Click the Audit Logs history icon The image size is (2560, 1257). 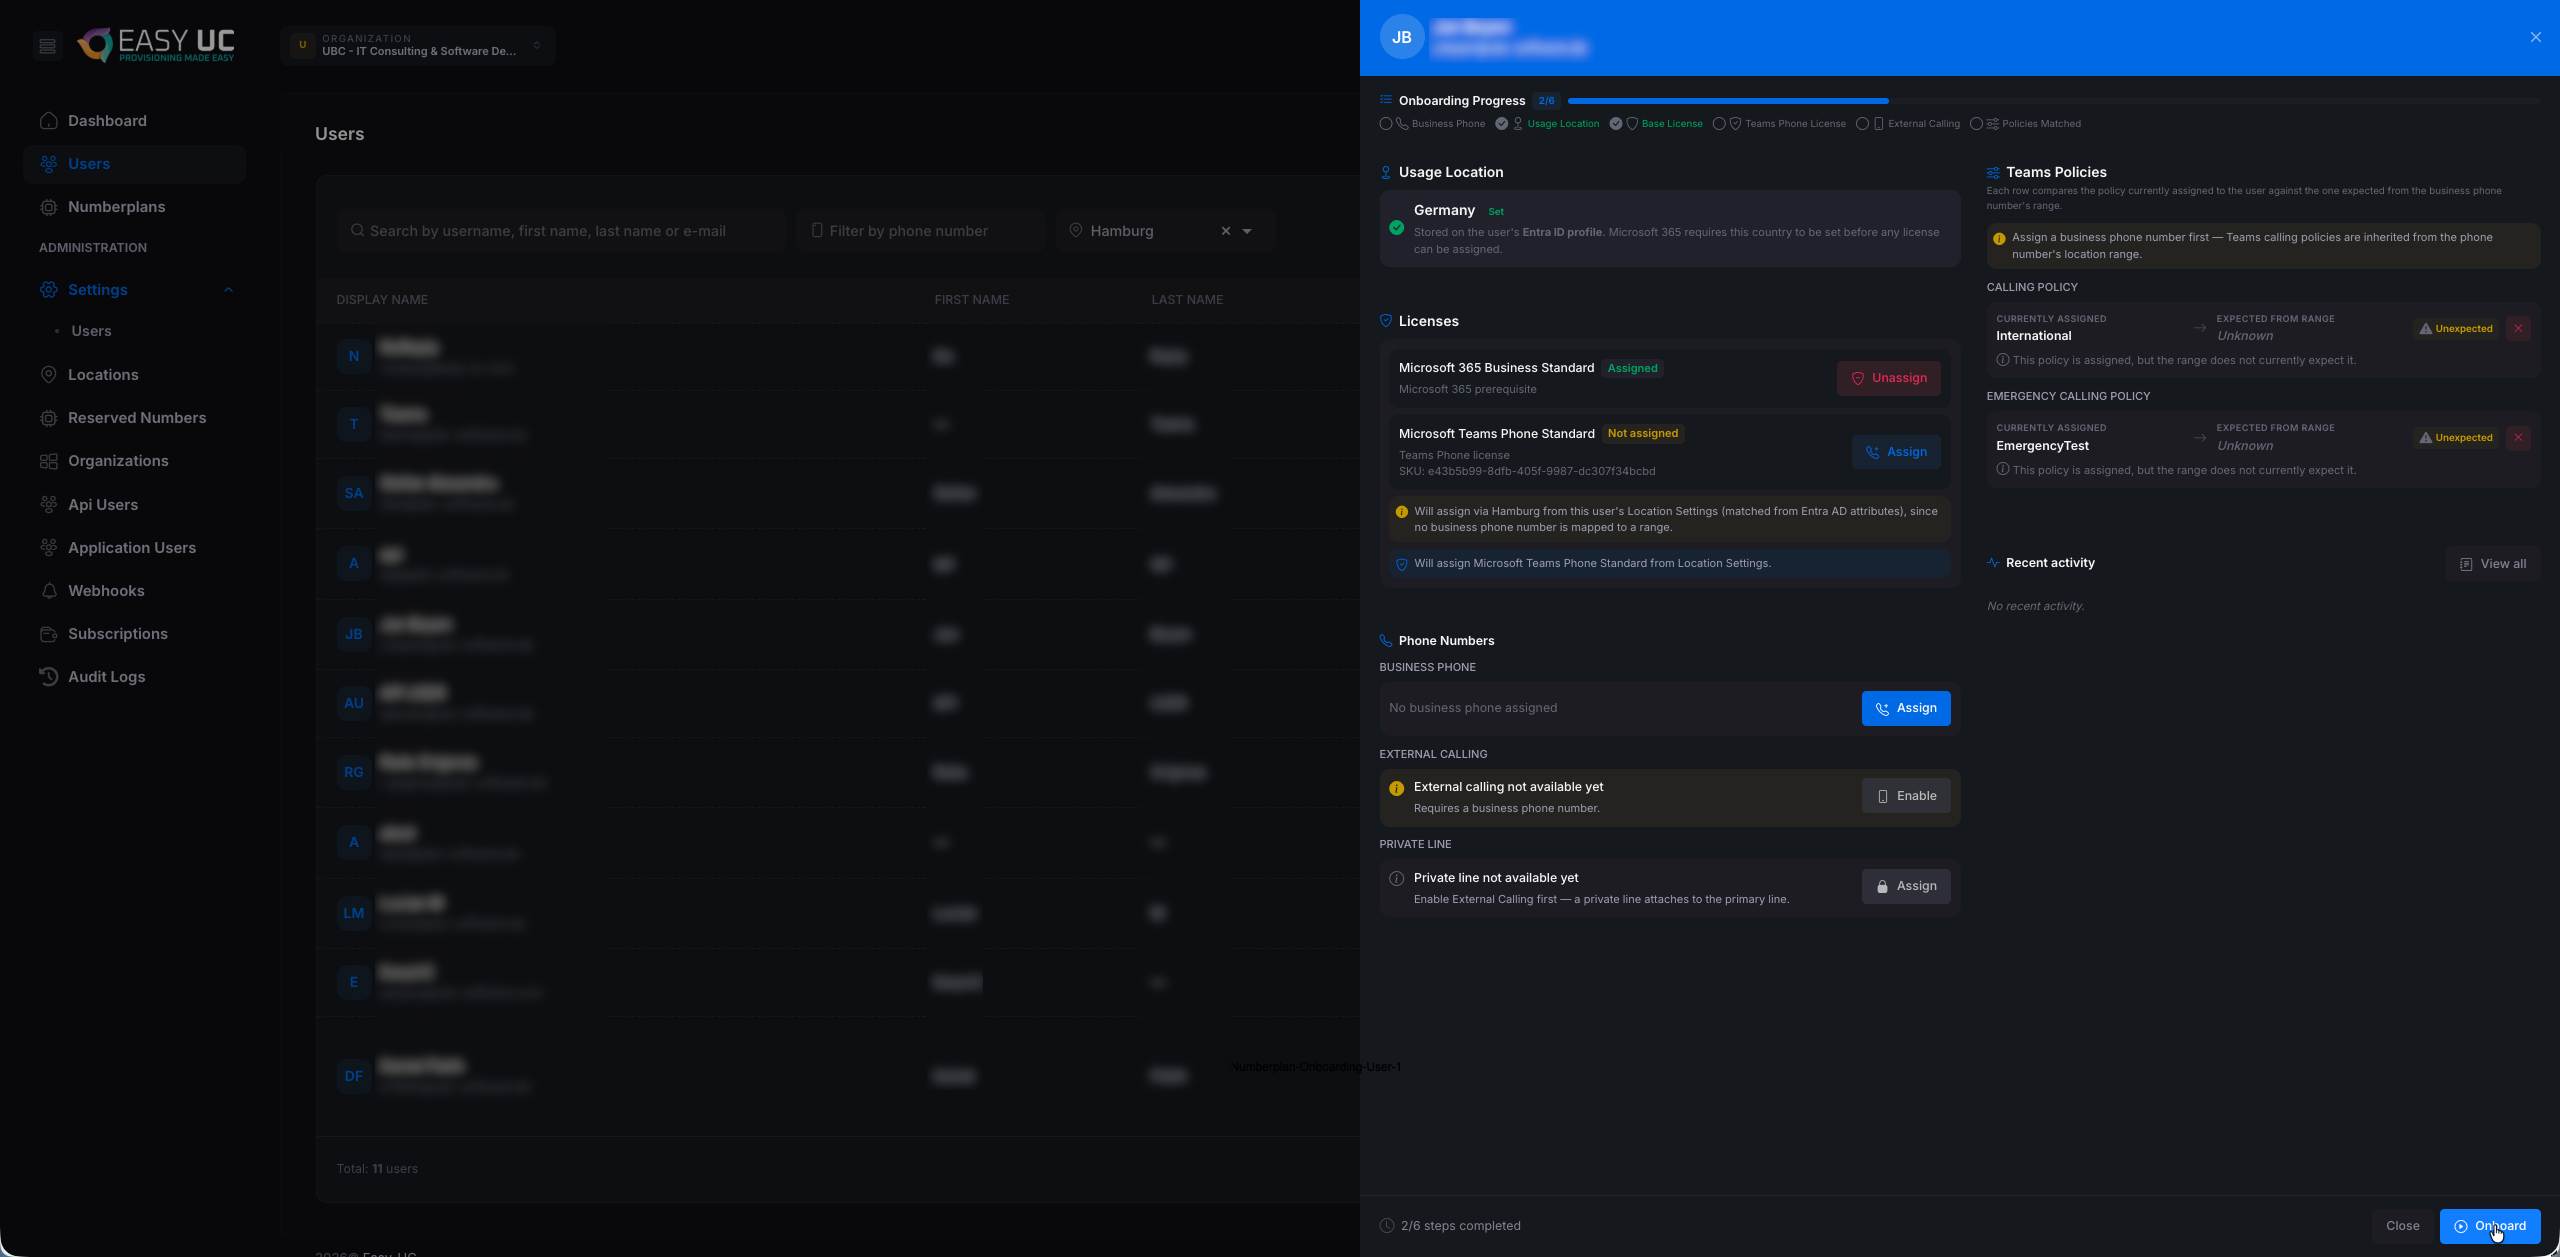click(48, 677)
